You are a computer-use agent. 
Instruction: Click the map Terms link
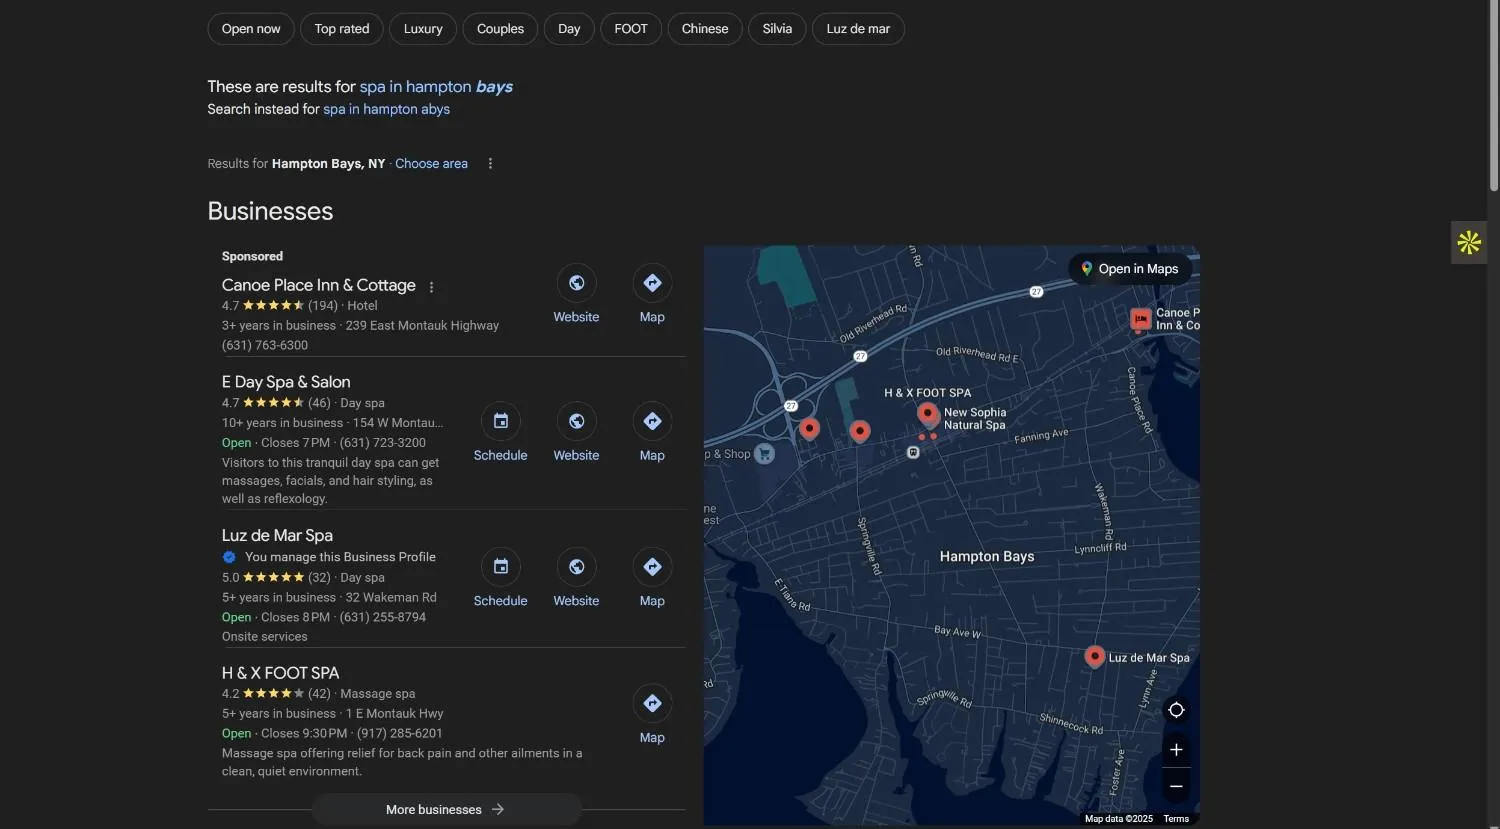coord(1176,819)
